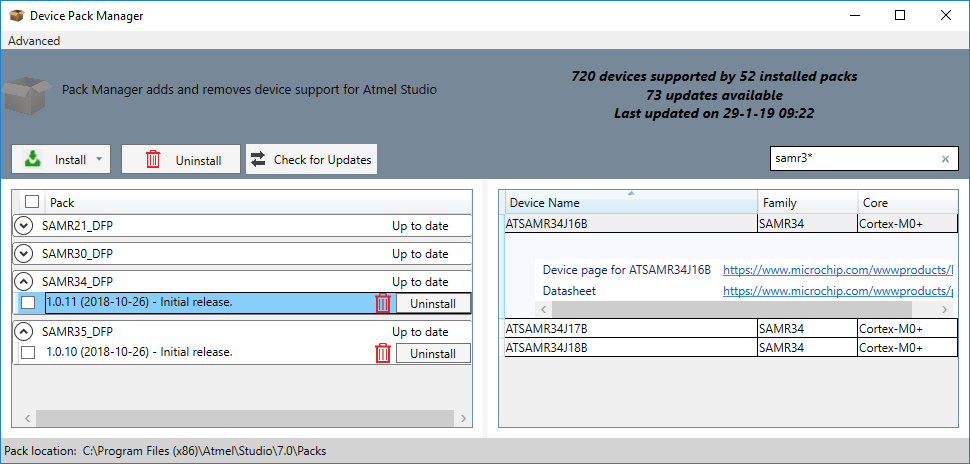The image size is (970, 464).
Task: Expand the SAMR30_DFP pack
Action: [x=24, y=254]
